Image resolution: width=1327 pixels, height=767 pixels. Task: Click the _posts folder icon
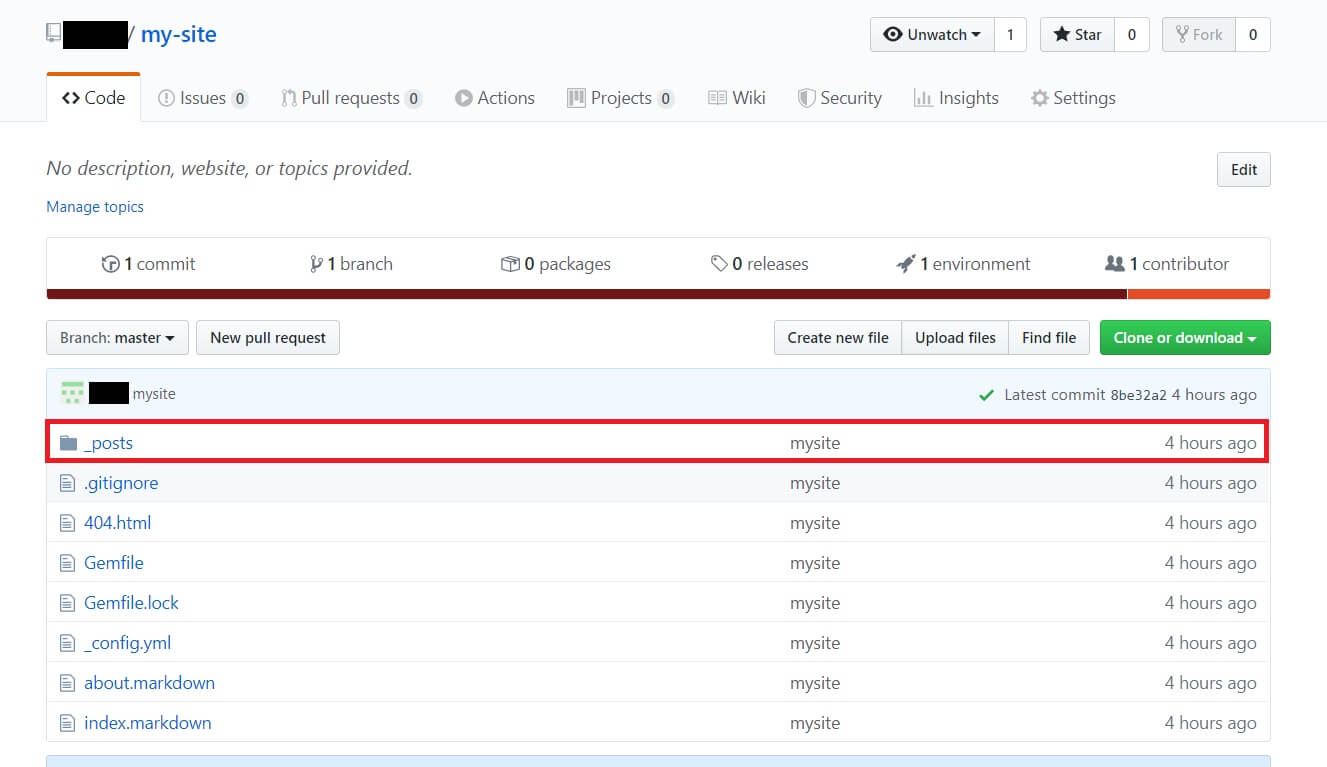68,443
